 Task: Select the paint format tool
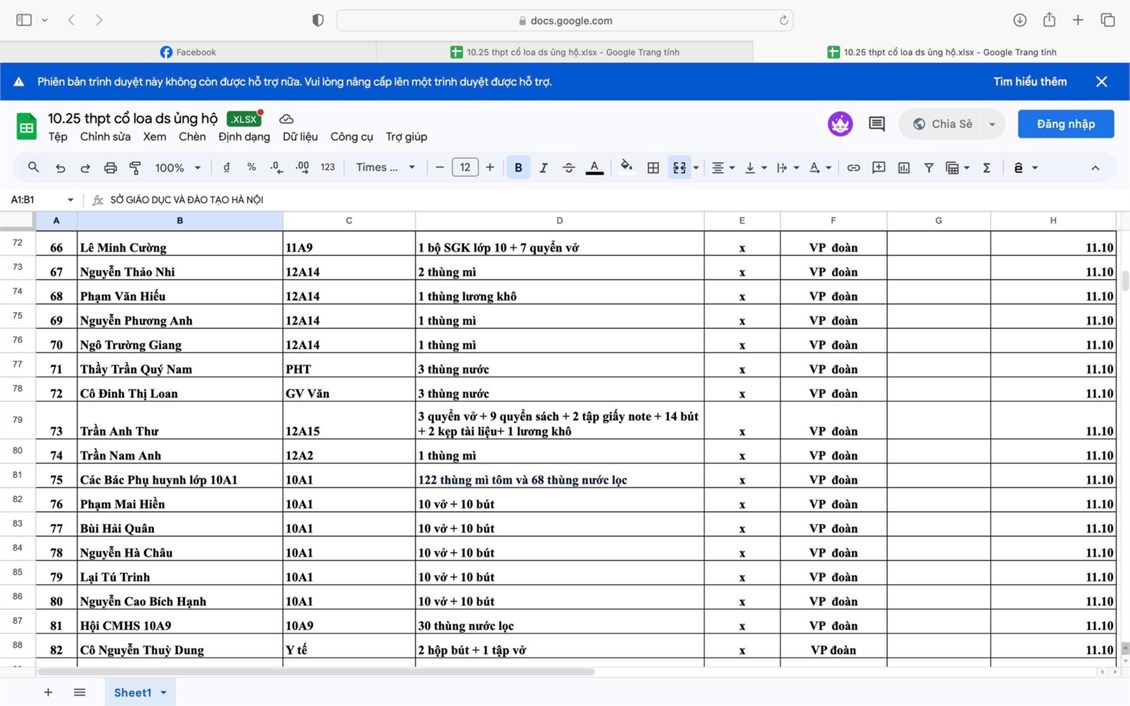(135, 168)
